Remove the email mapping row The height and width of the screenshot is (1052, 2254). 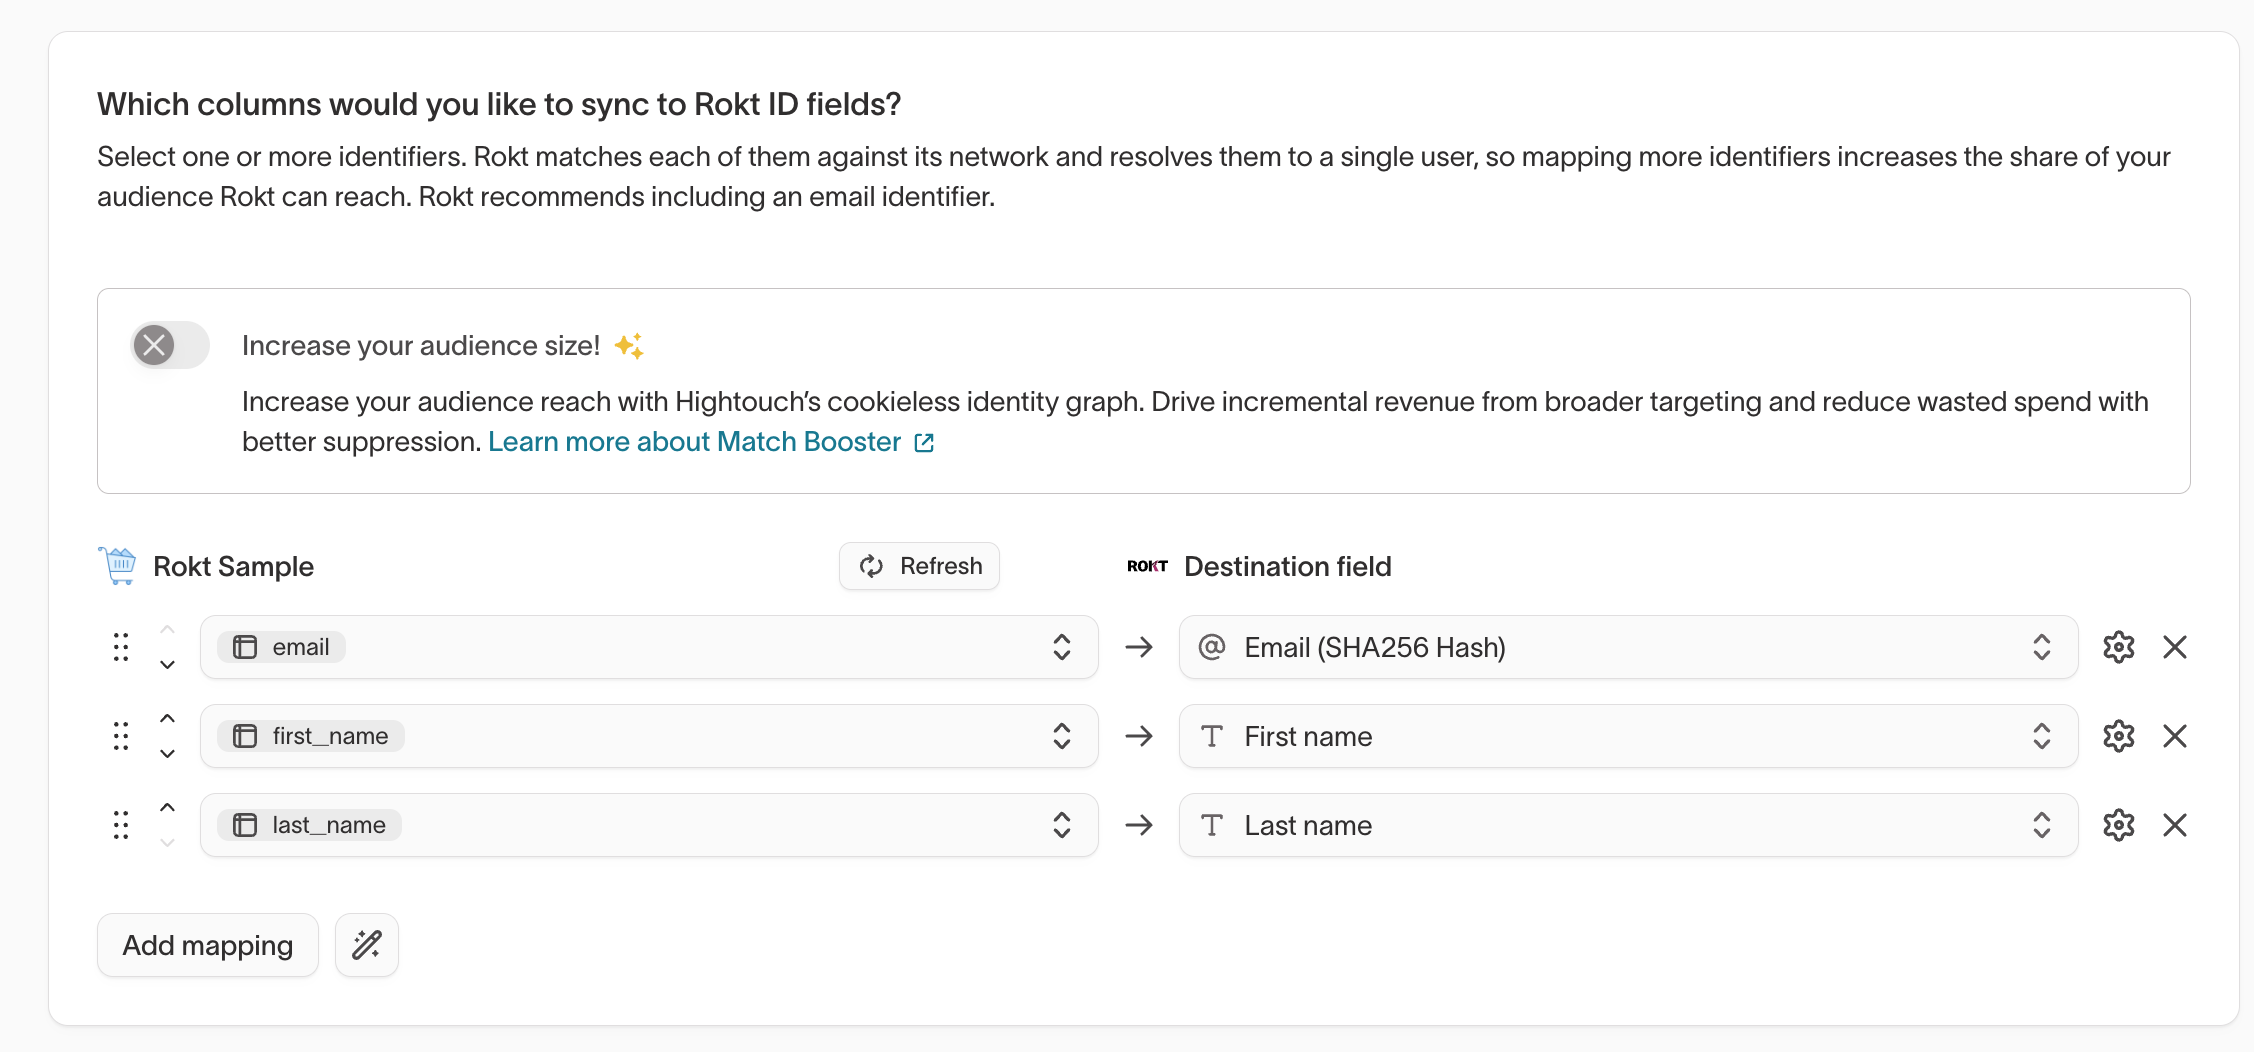[2175, 647]
